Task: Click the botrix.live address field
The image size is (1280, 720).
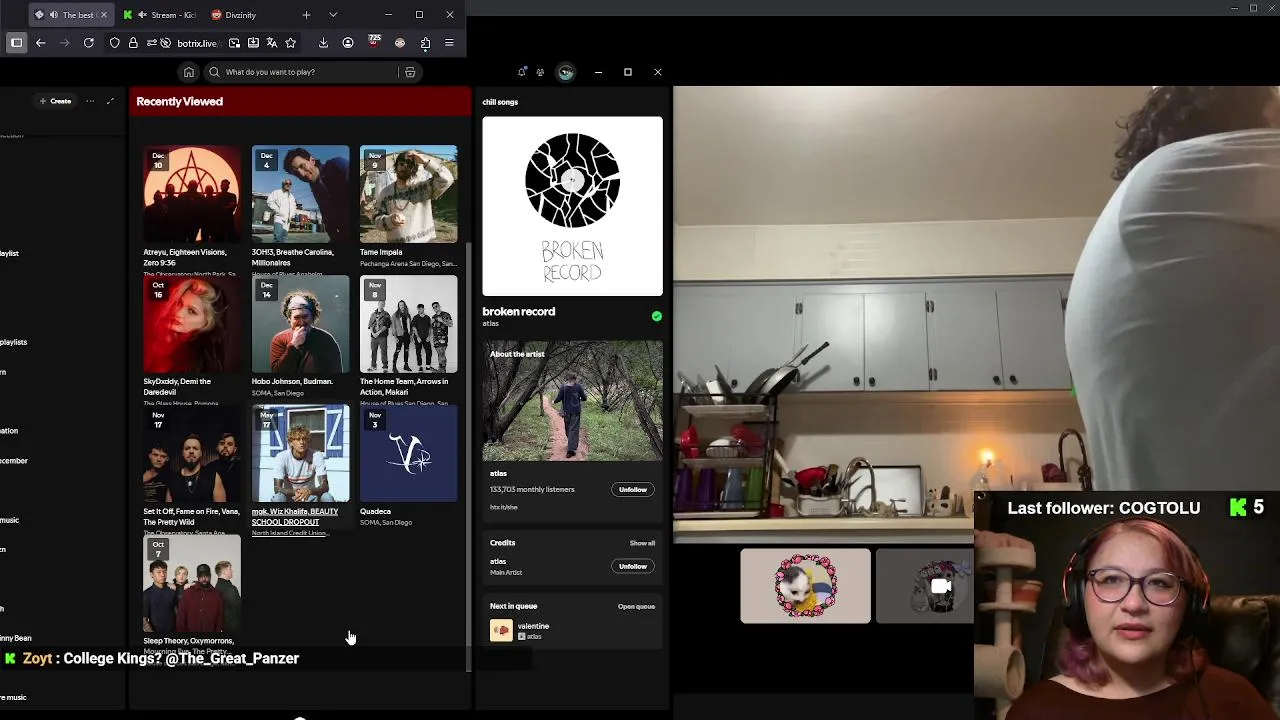Action: click(196, 43)
